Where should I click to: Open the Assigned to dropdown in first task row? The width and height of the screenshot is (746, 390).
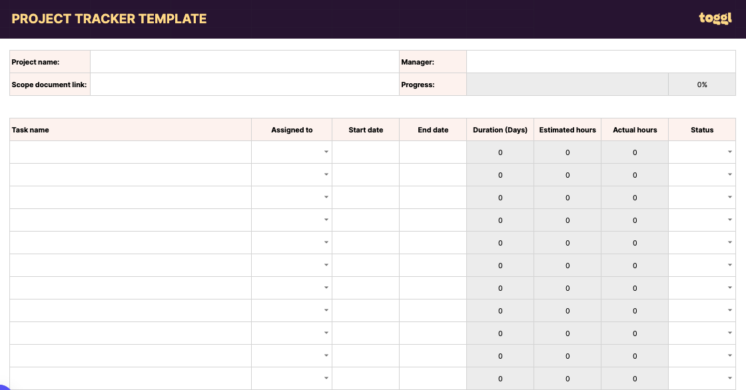click(326, 152)
